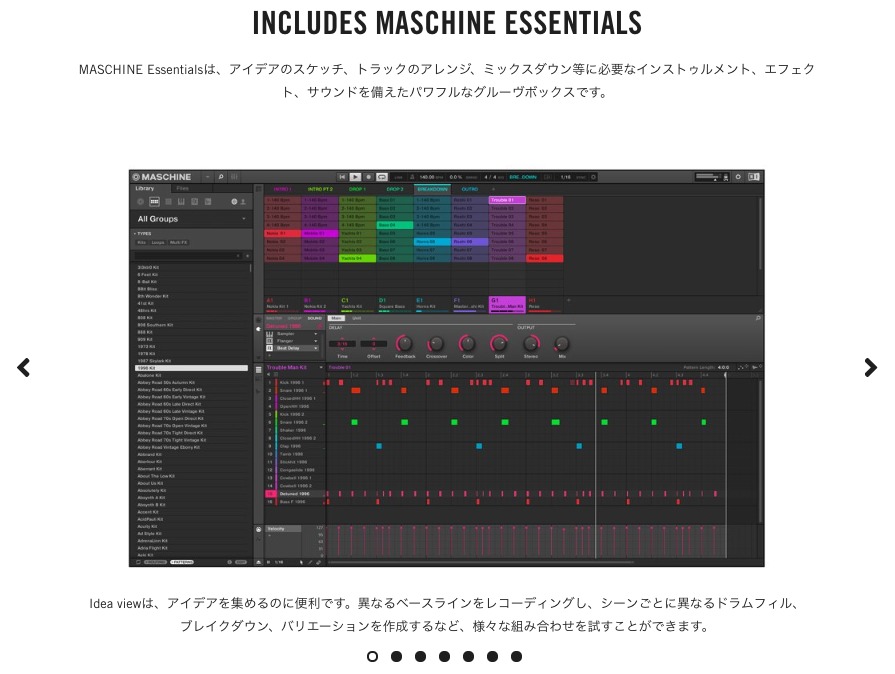The image size is (895, 674).
Task: Click the Crossover knob
Action: pos(436,344)
